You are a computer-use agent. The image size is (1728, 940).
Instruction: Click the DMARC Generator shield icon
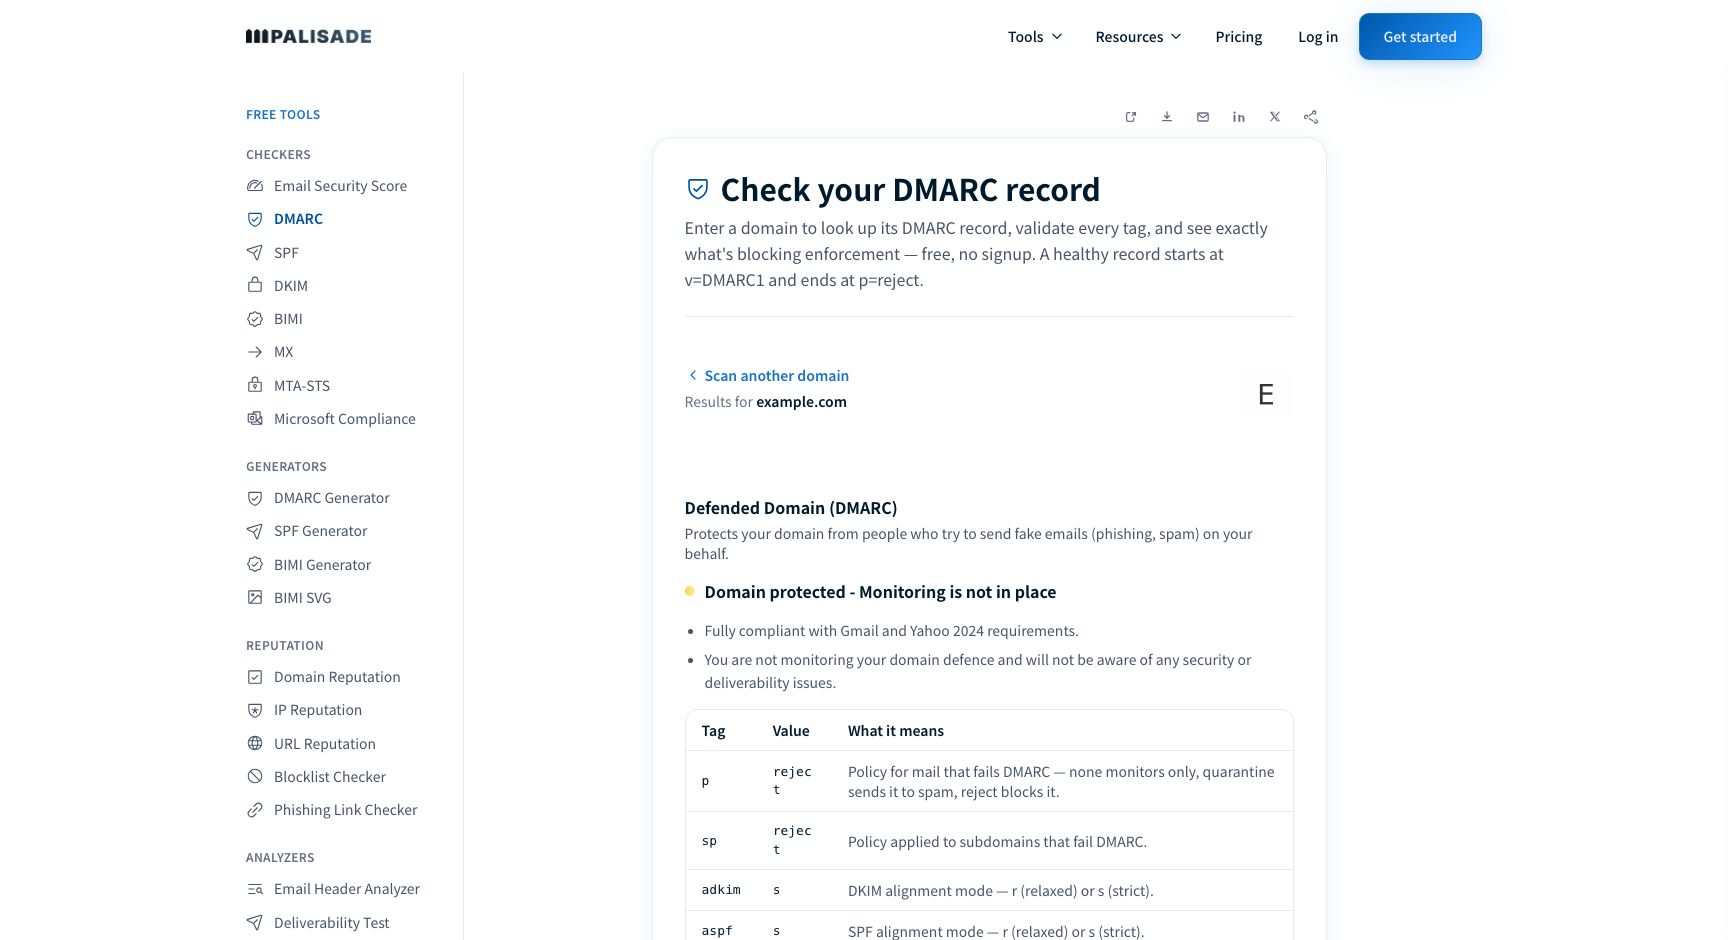(x=255, y=498)
